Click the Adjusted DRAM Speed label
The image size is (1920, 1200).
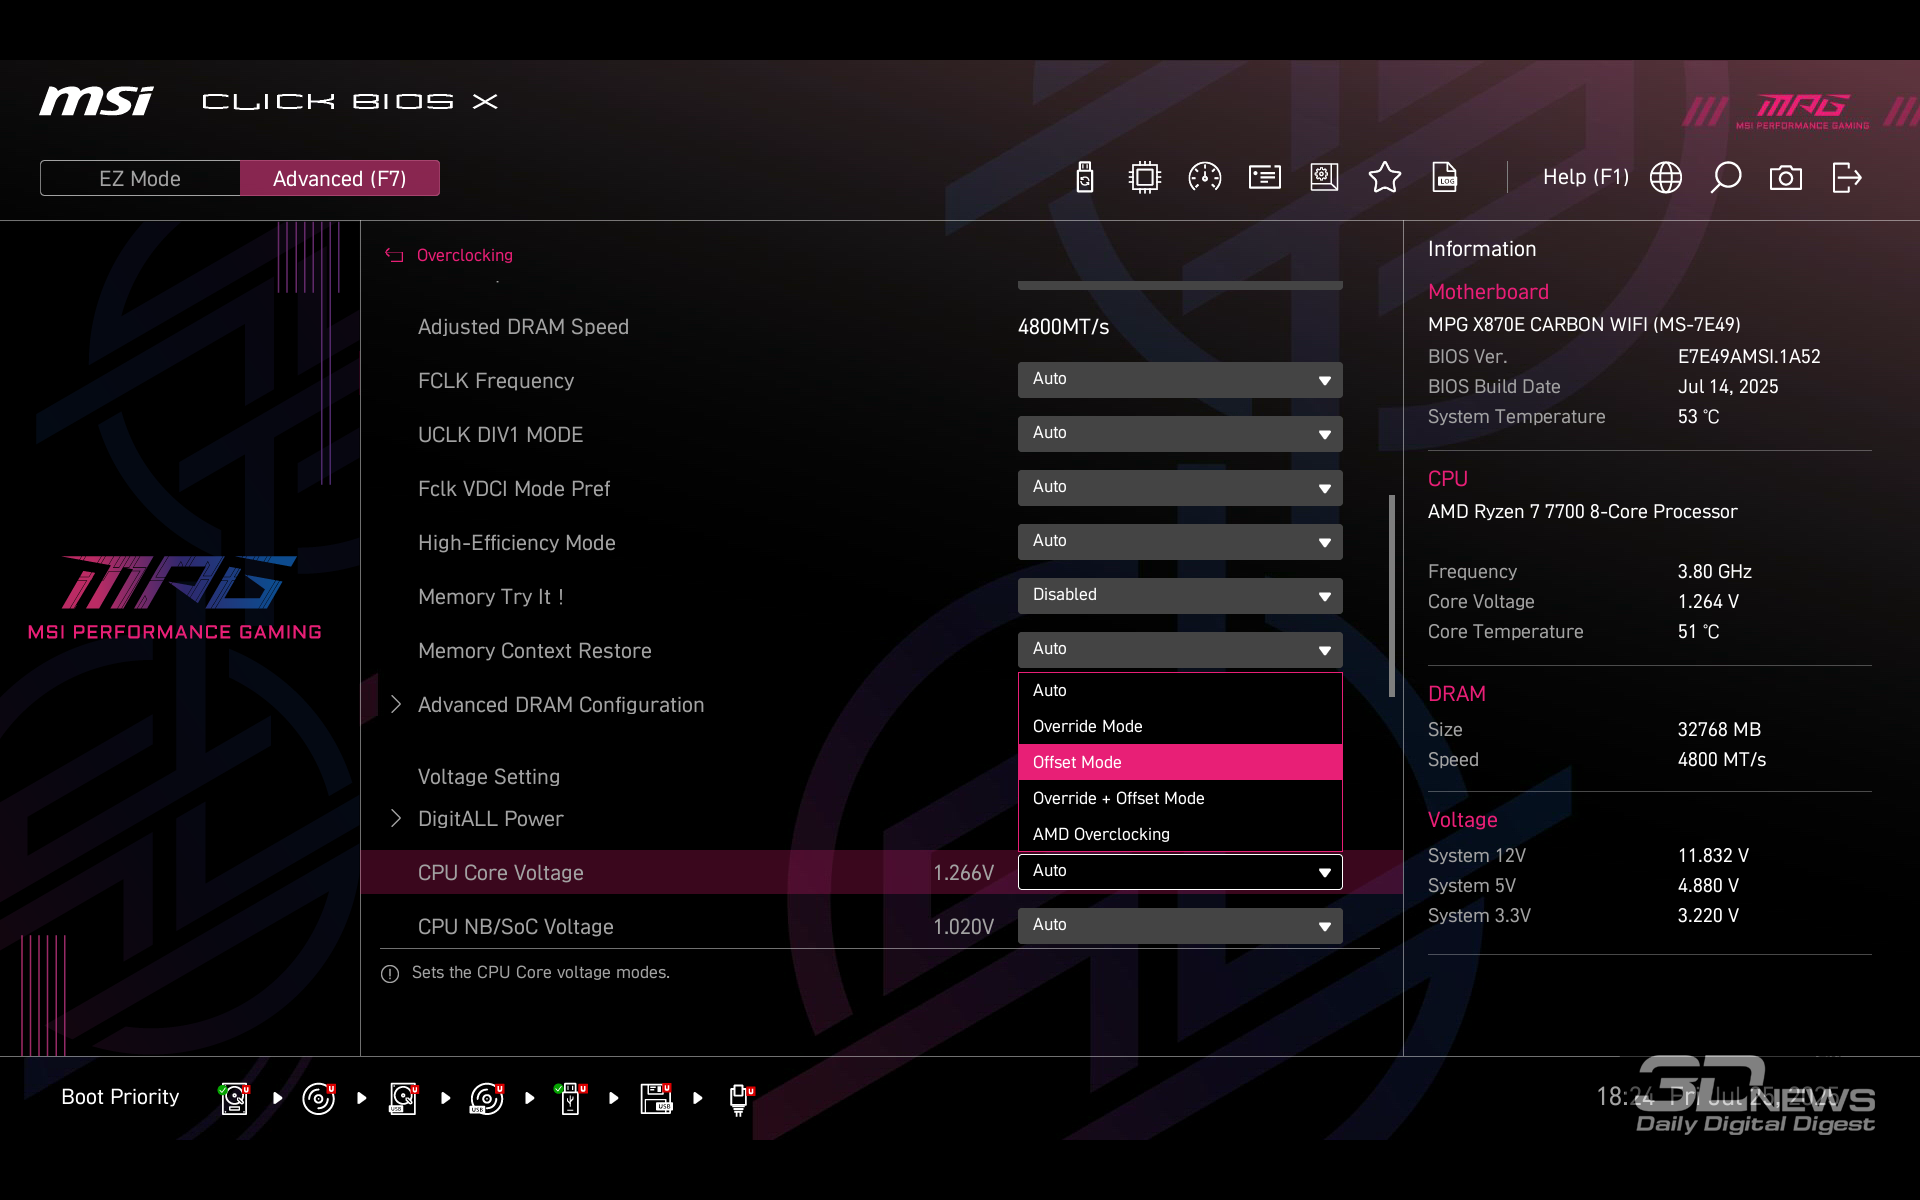click(x=523, y=327)
